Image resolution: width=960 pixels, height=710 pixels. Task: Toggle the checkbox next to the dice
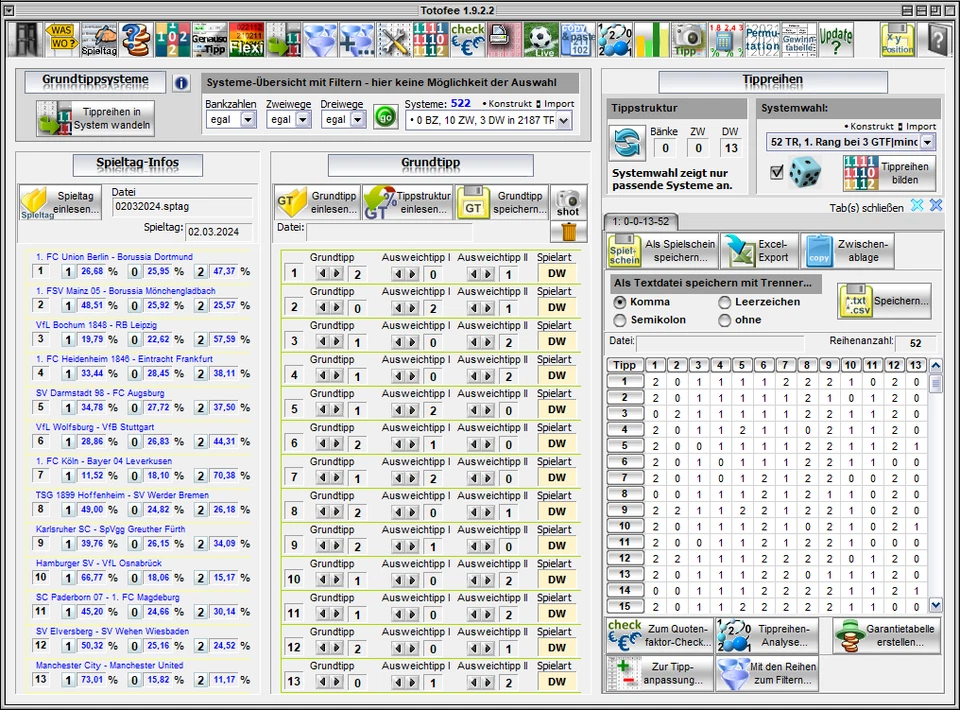pos(776,172)
